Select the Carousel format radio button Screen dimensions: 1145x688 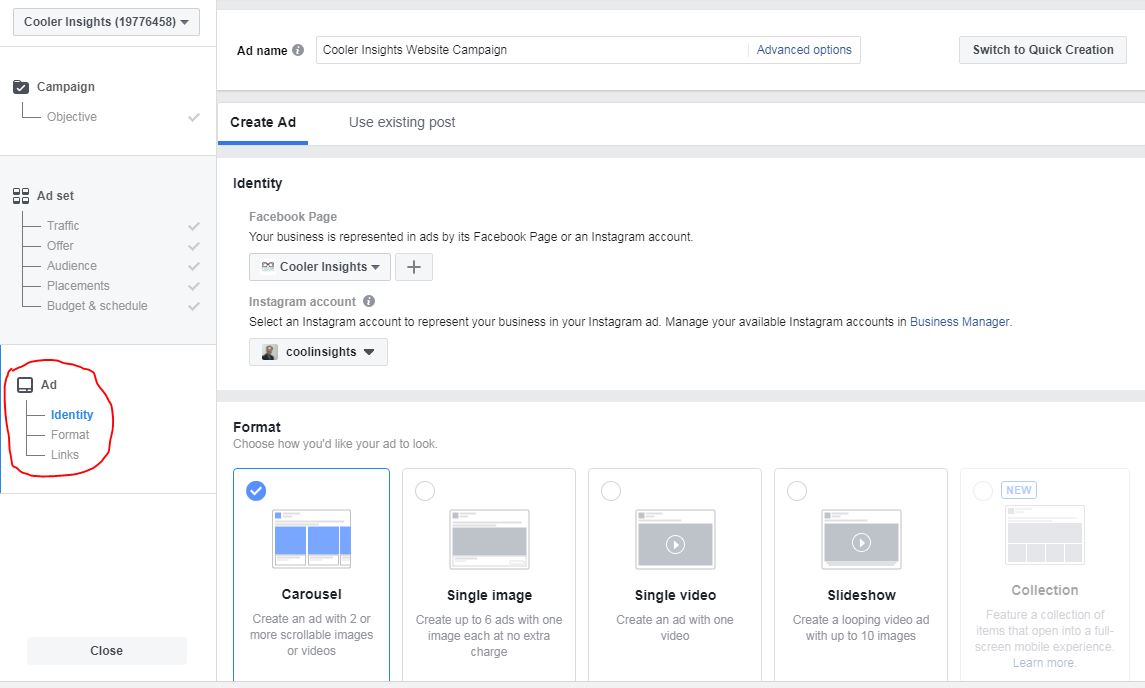256,491
